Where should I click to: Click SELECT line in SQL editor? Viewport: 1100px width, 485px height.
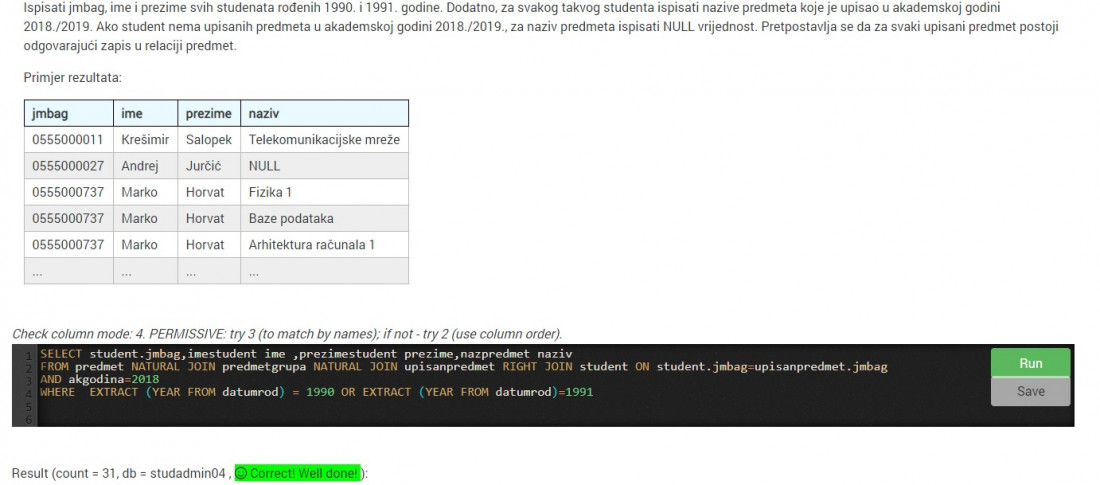(x=306, y=354)
